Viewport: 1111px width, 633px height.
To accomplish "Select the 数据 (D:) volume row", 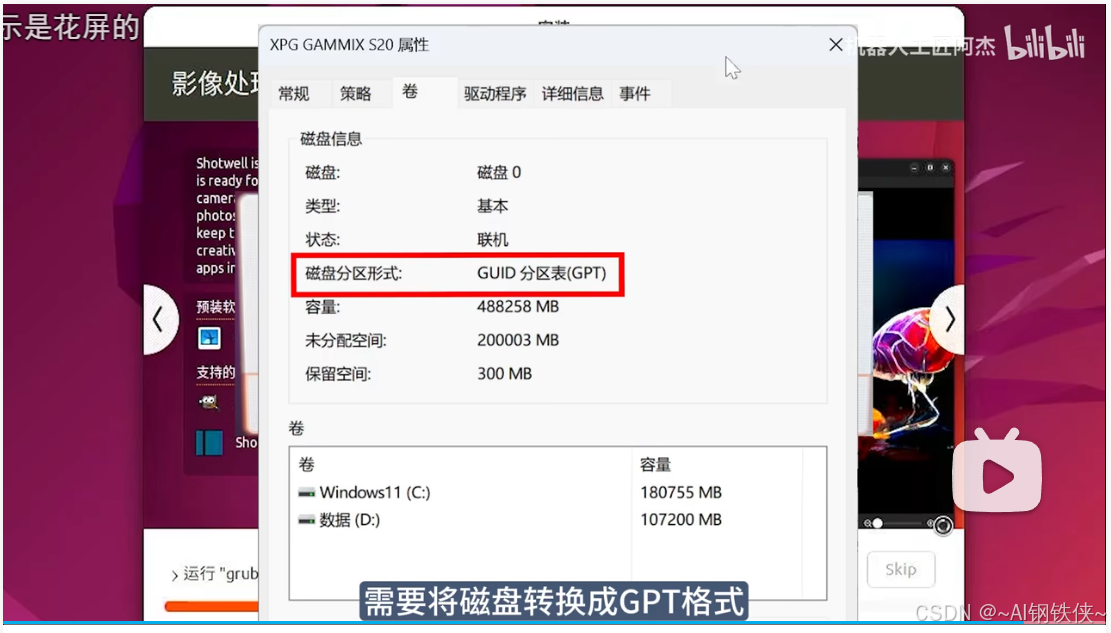I will 557,520.
